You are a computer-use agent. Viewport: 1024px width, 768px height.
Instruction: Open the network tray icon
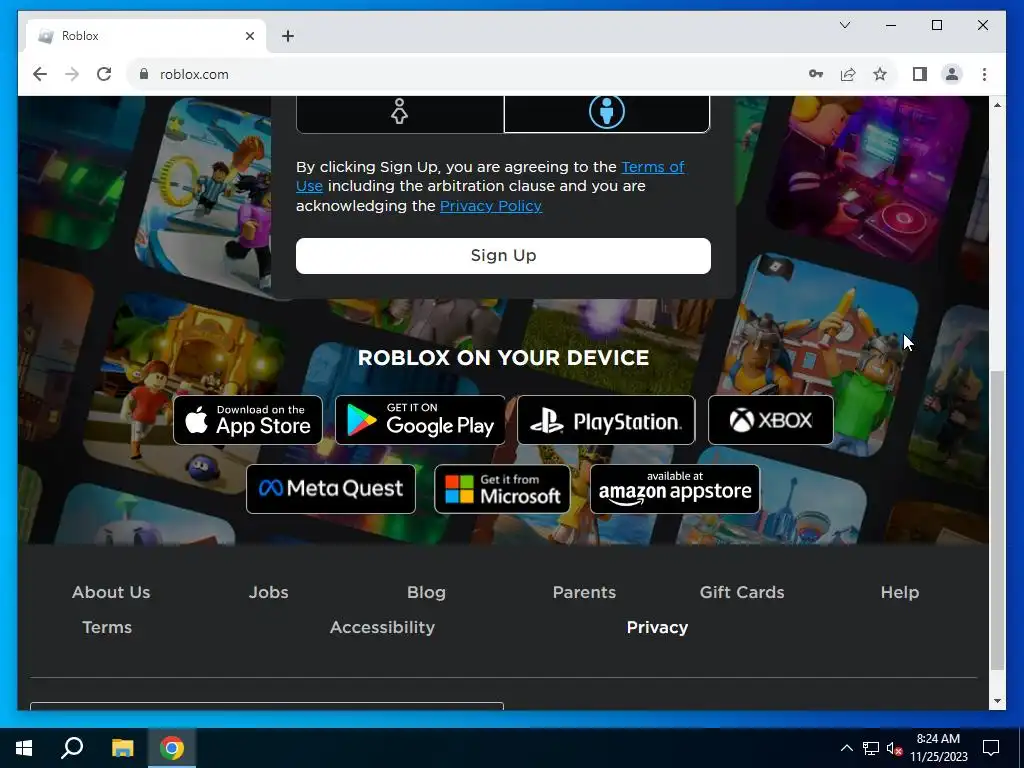pos(871,748)
